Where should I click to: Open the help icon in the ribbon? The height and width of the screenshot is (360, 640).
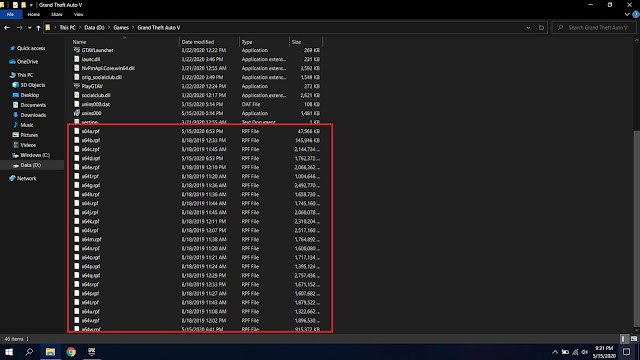point(636,14)
